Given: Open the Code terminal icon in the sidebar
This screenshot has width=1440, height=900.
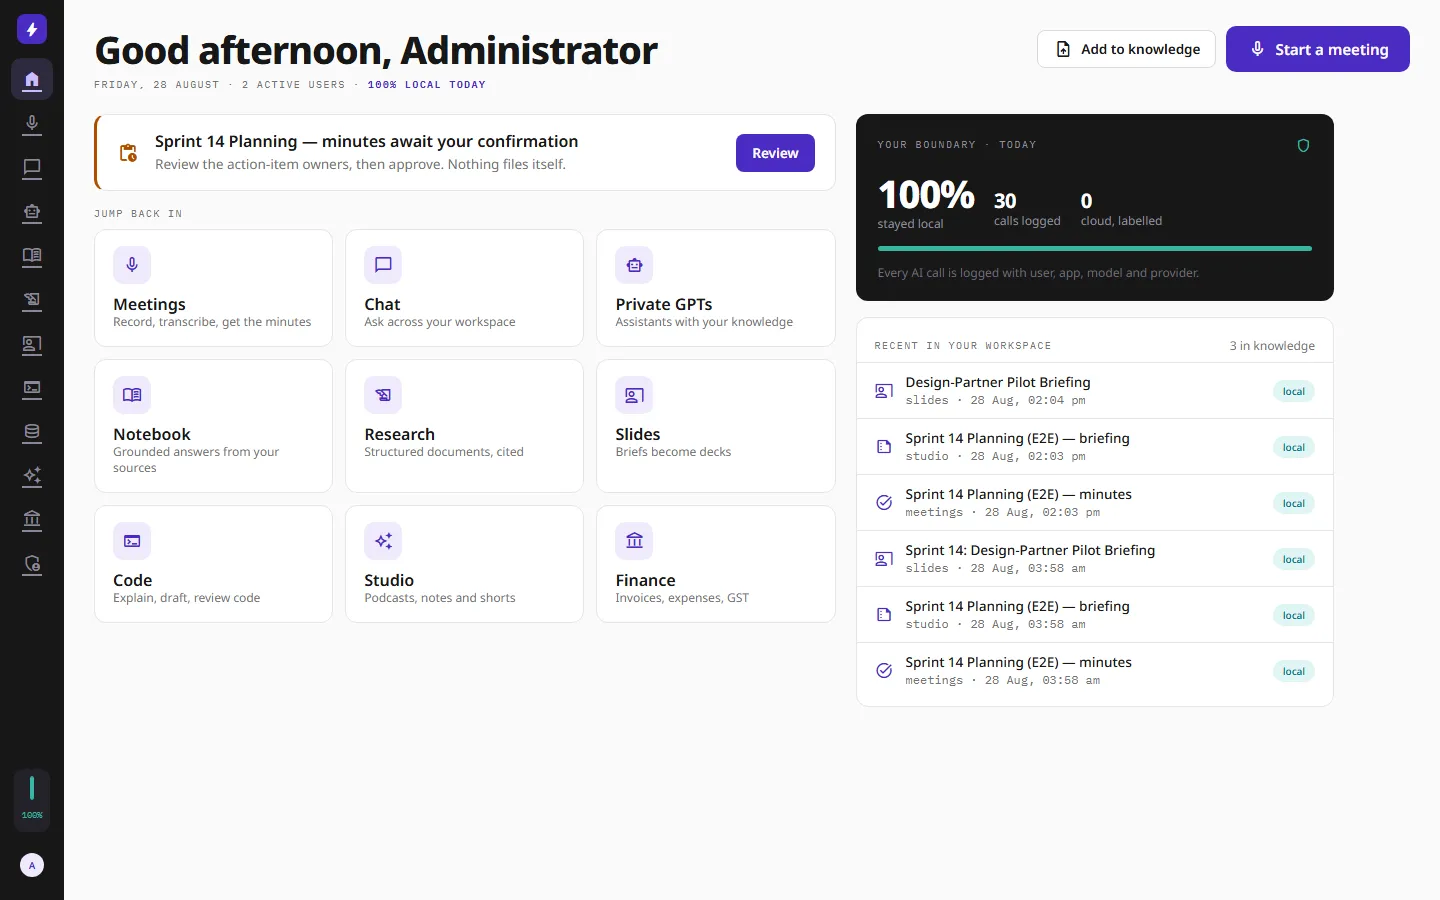Looking at the screenshot, I should point(32,388).
